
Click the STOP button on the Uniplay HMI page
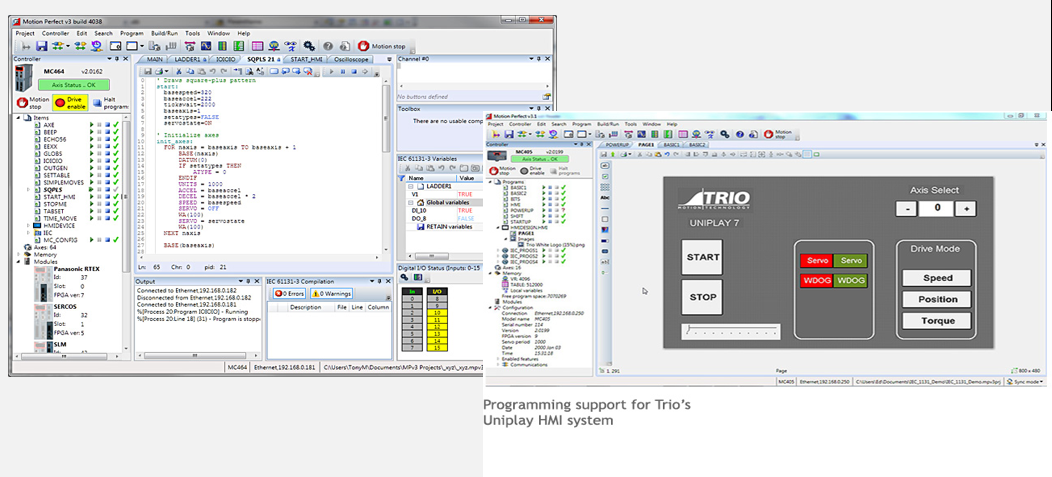pyautogui.click(x=703, y=297)
